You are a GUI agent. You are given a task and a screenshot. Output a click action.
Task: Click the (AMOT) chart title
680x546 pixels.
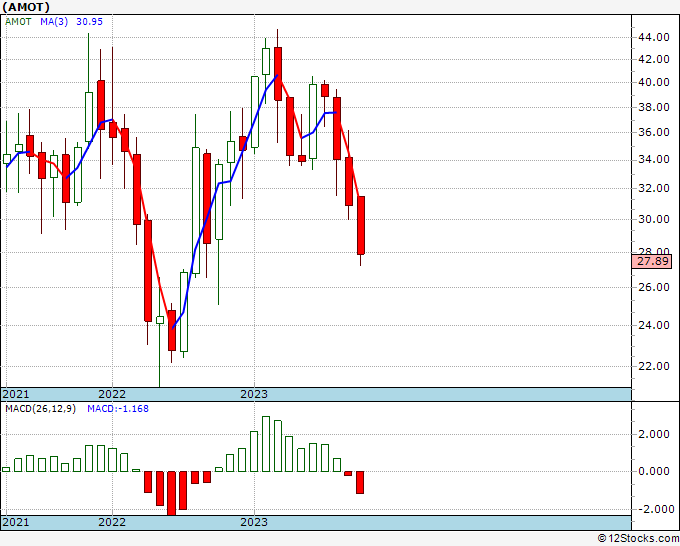pos(26,7)
